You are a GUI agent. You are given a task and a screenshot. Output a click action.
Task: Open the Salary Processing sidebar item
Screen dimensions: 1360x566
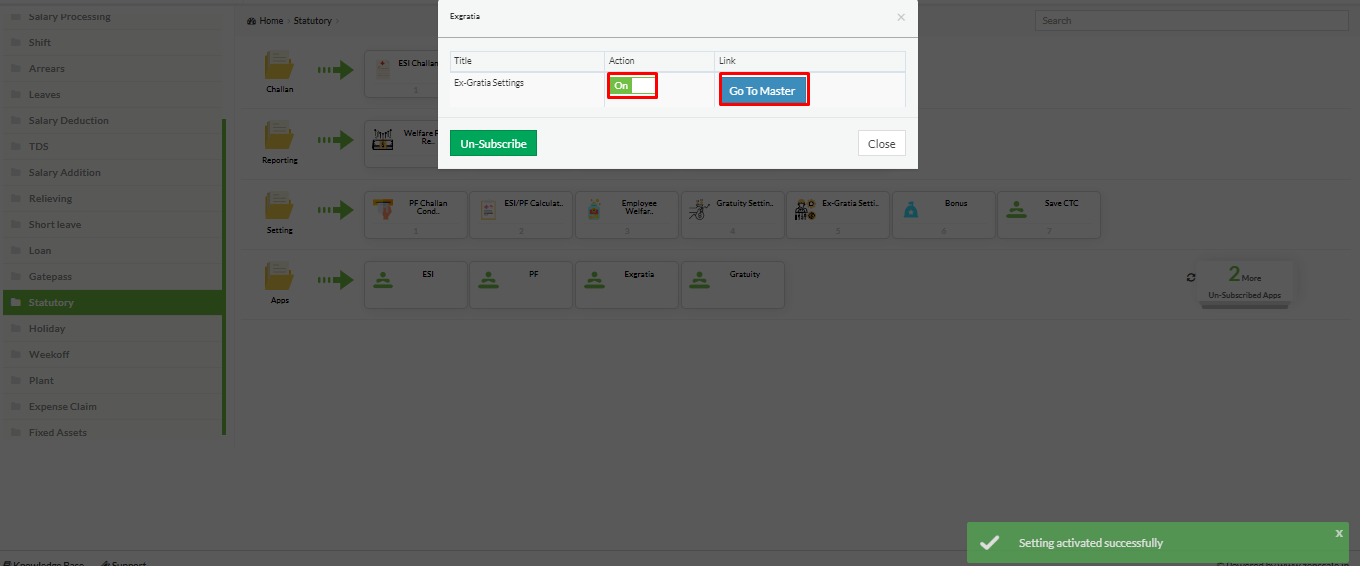coord(112,17)
